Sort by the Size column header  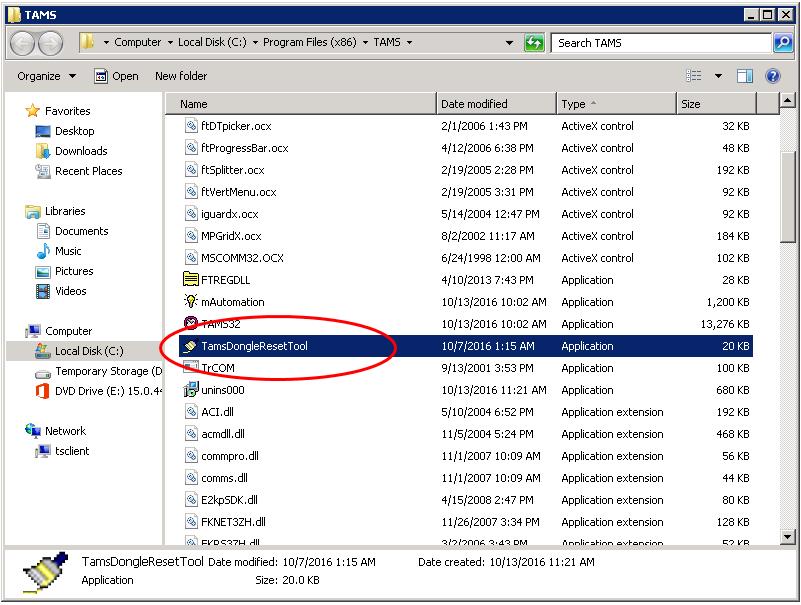pos(716,104)
